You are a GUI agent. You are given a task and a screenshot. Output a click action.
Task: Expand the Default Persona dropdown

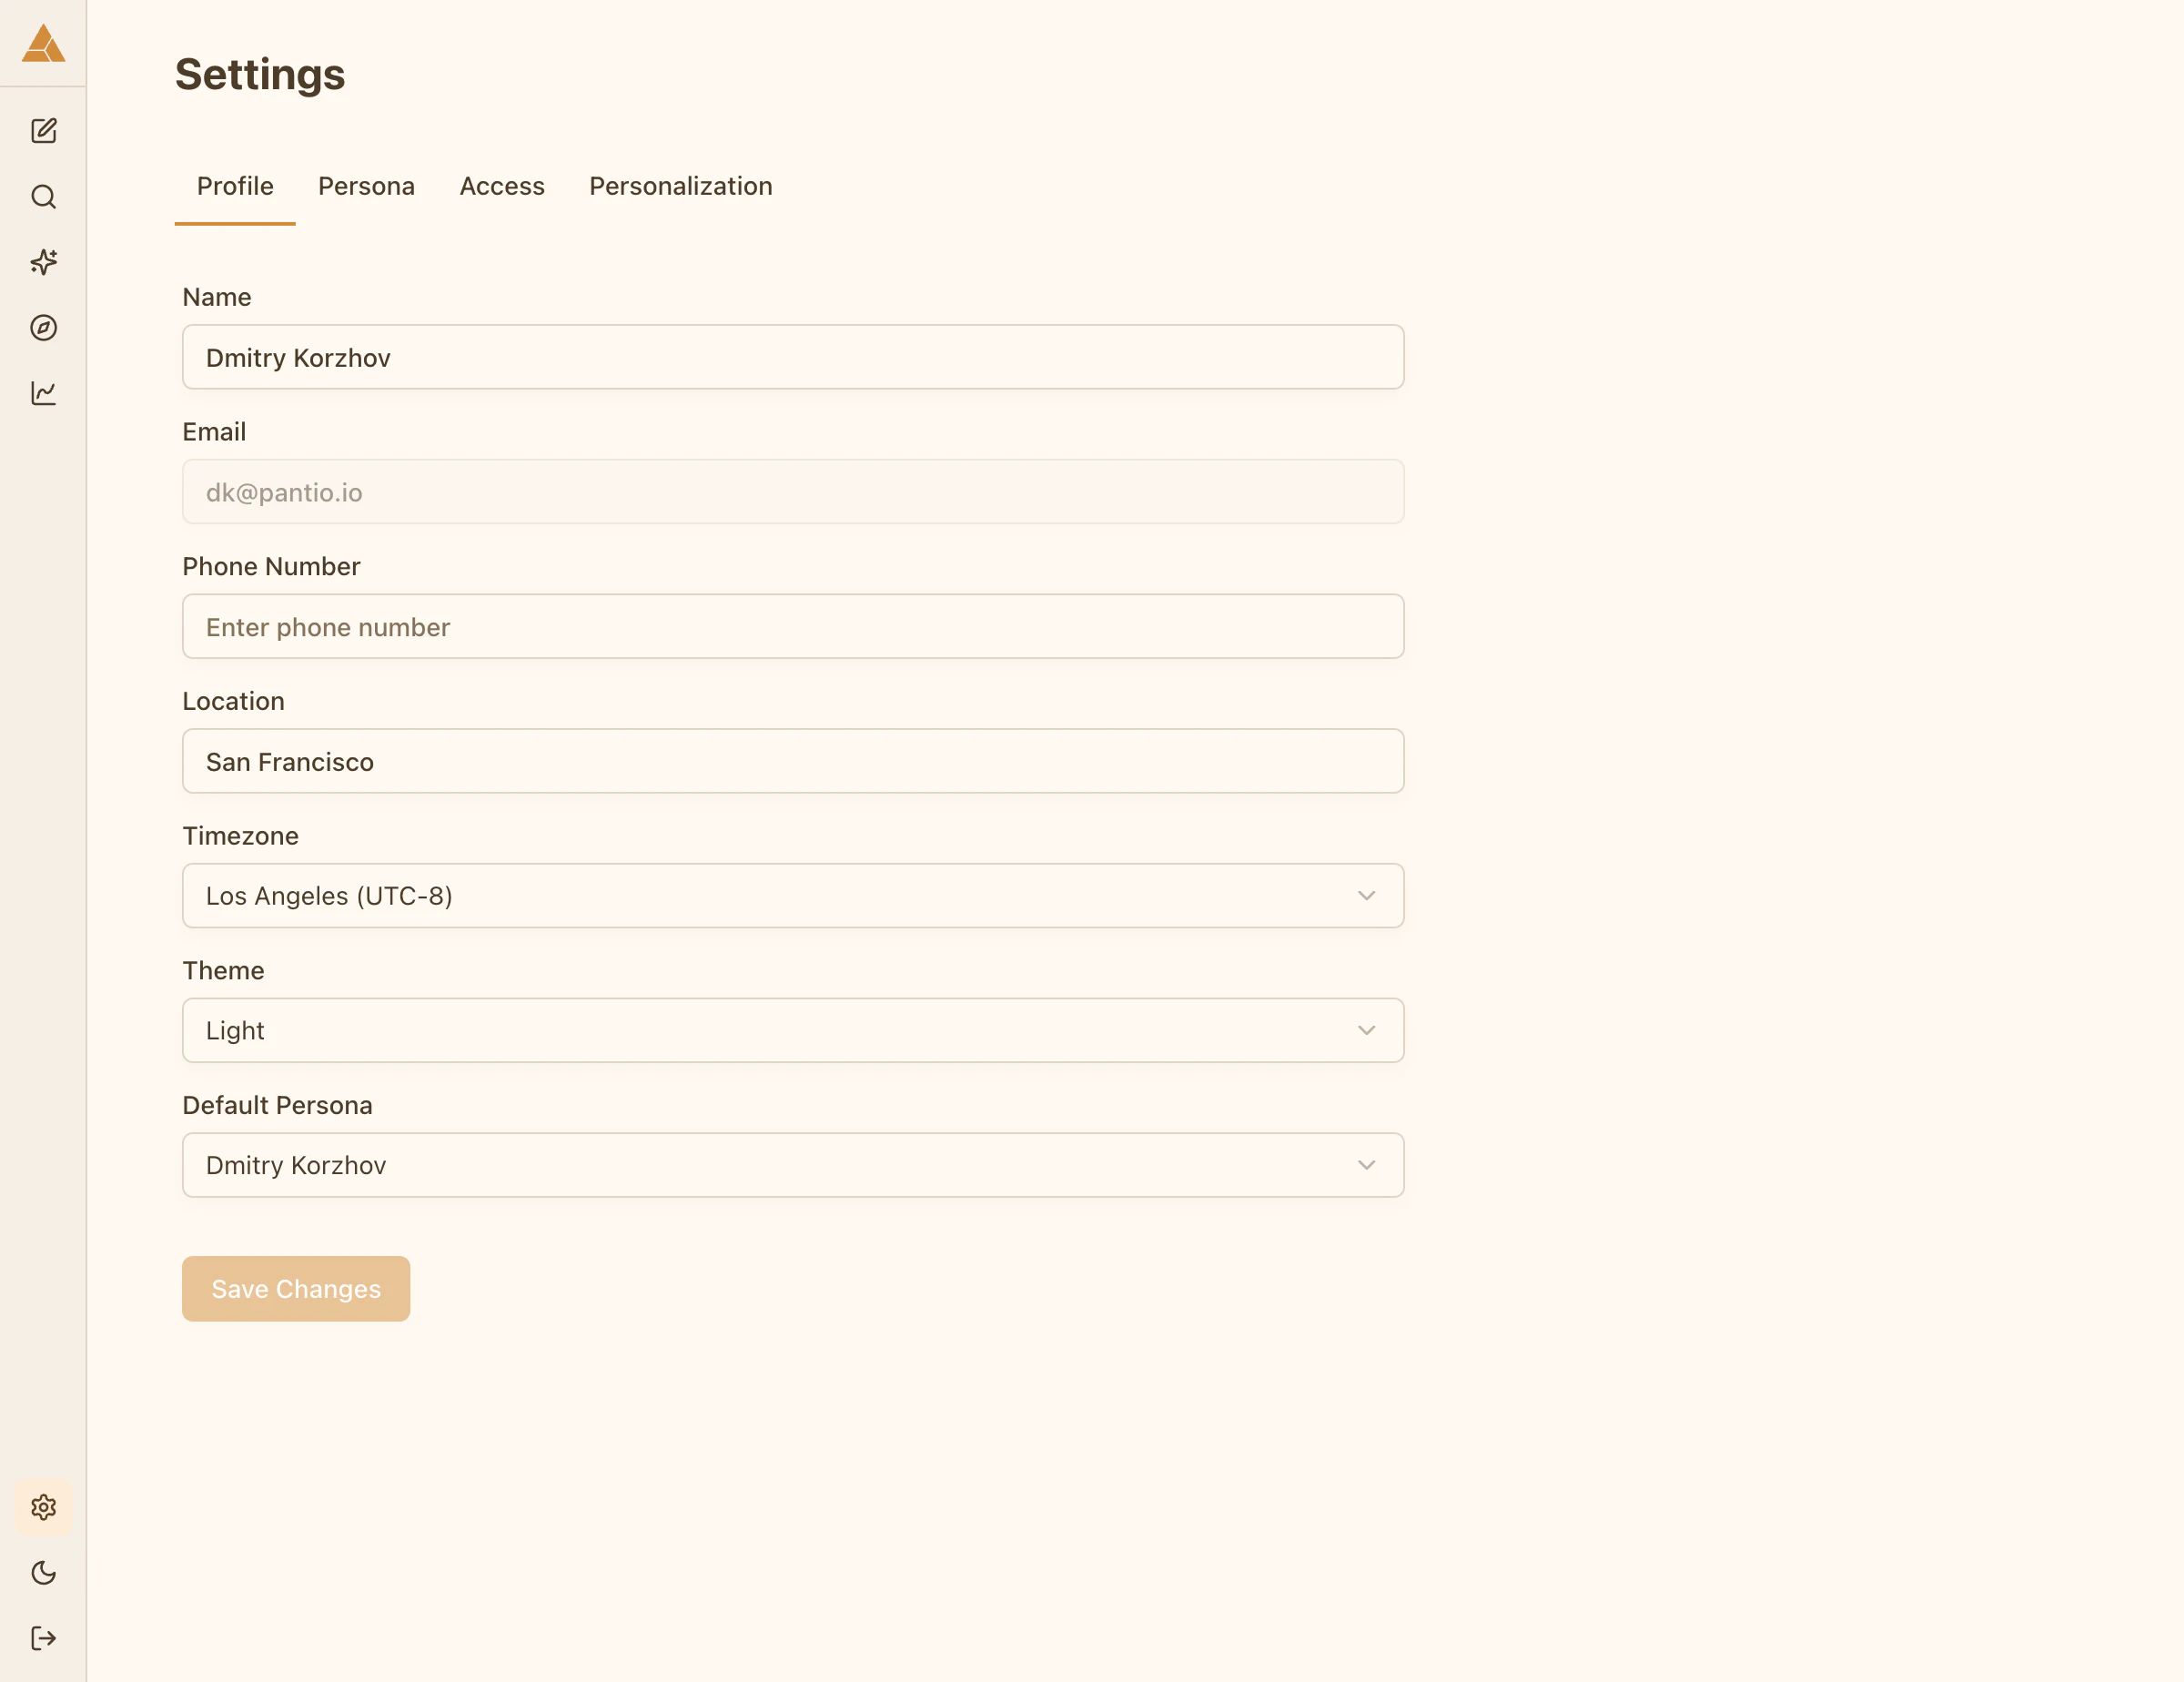tap(793, 1164)
